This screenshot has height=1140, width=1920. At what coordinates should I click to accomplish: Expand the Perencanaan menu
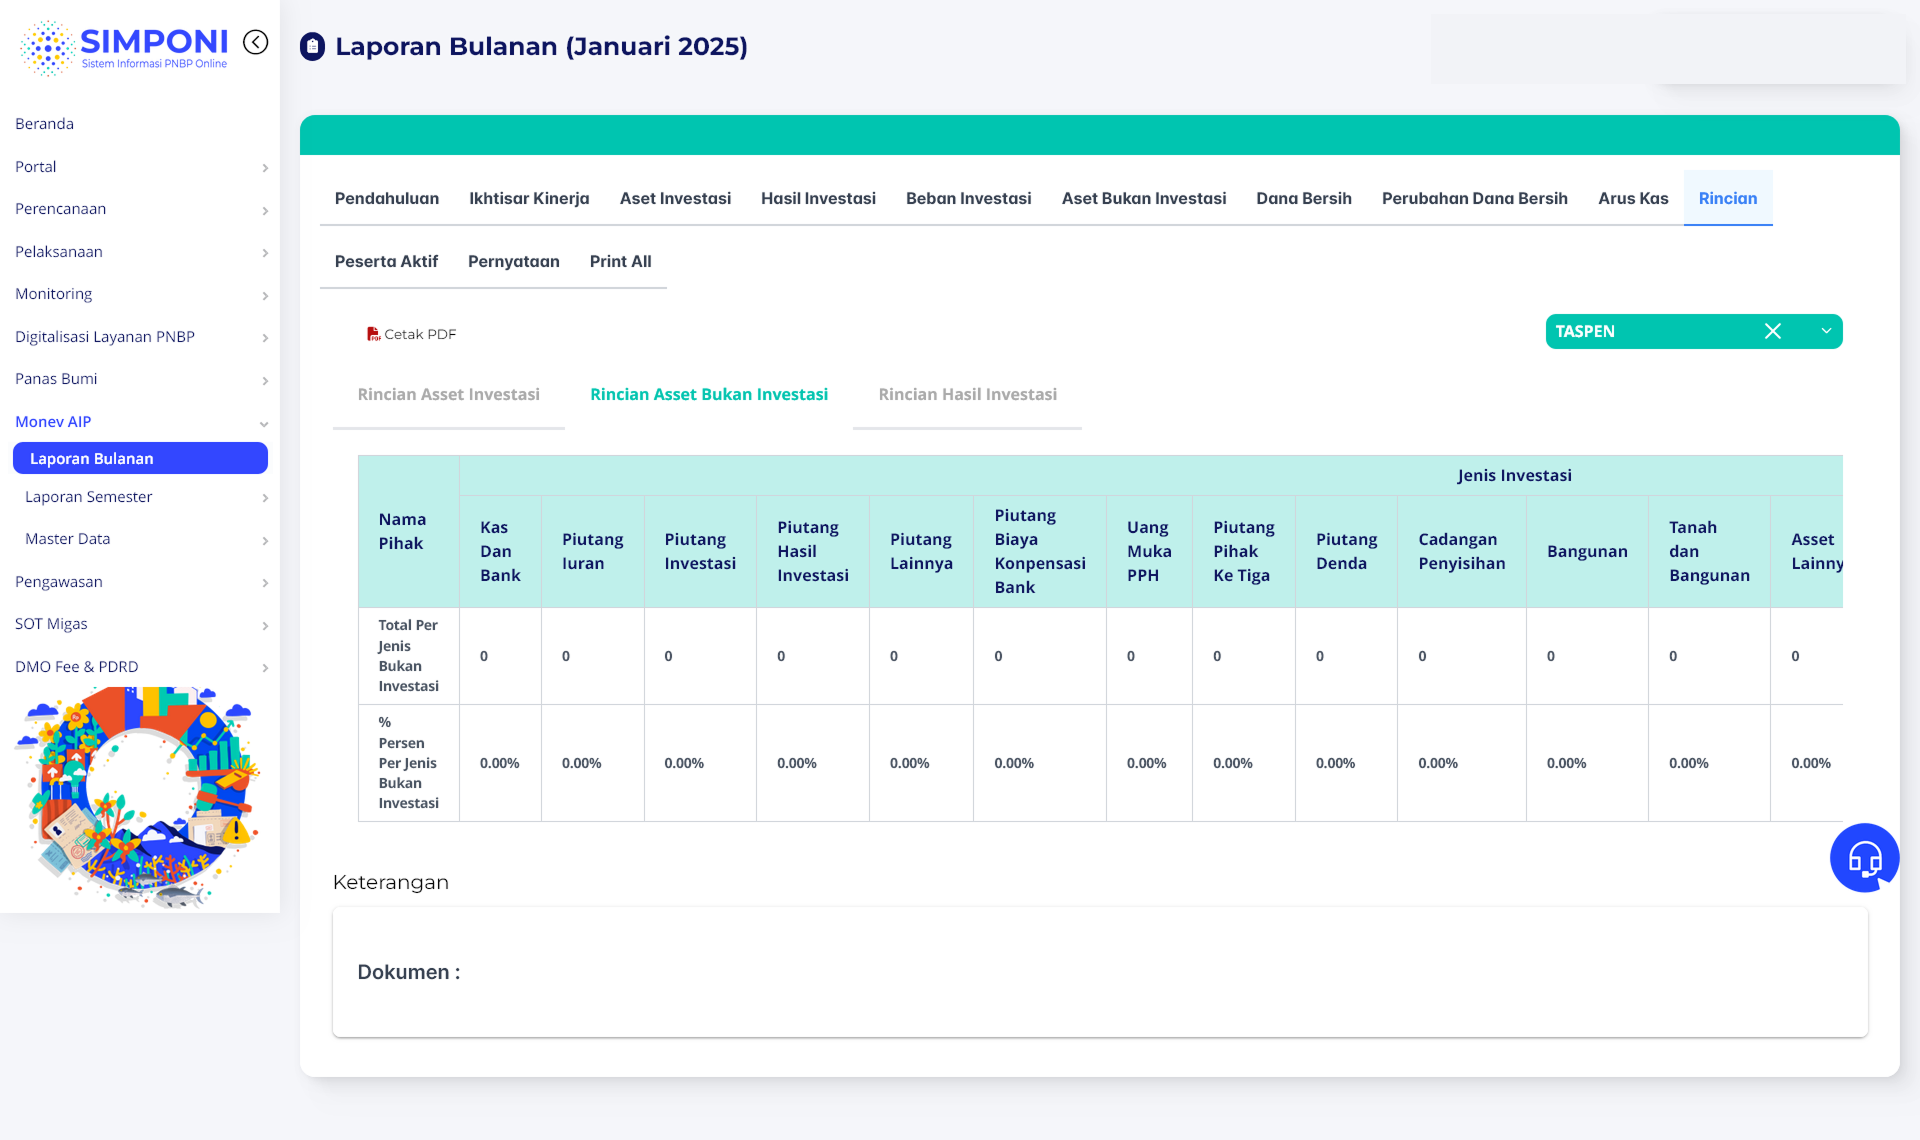pos(140,209)
